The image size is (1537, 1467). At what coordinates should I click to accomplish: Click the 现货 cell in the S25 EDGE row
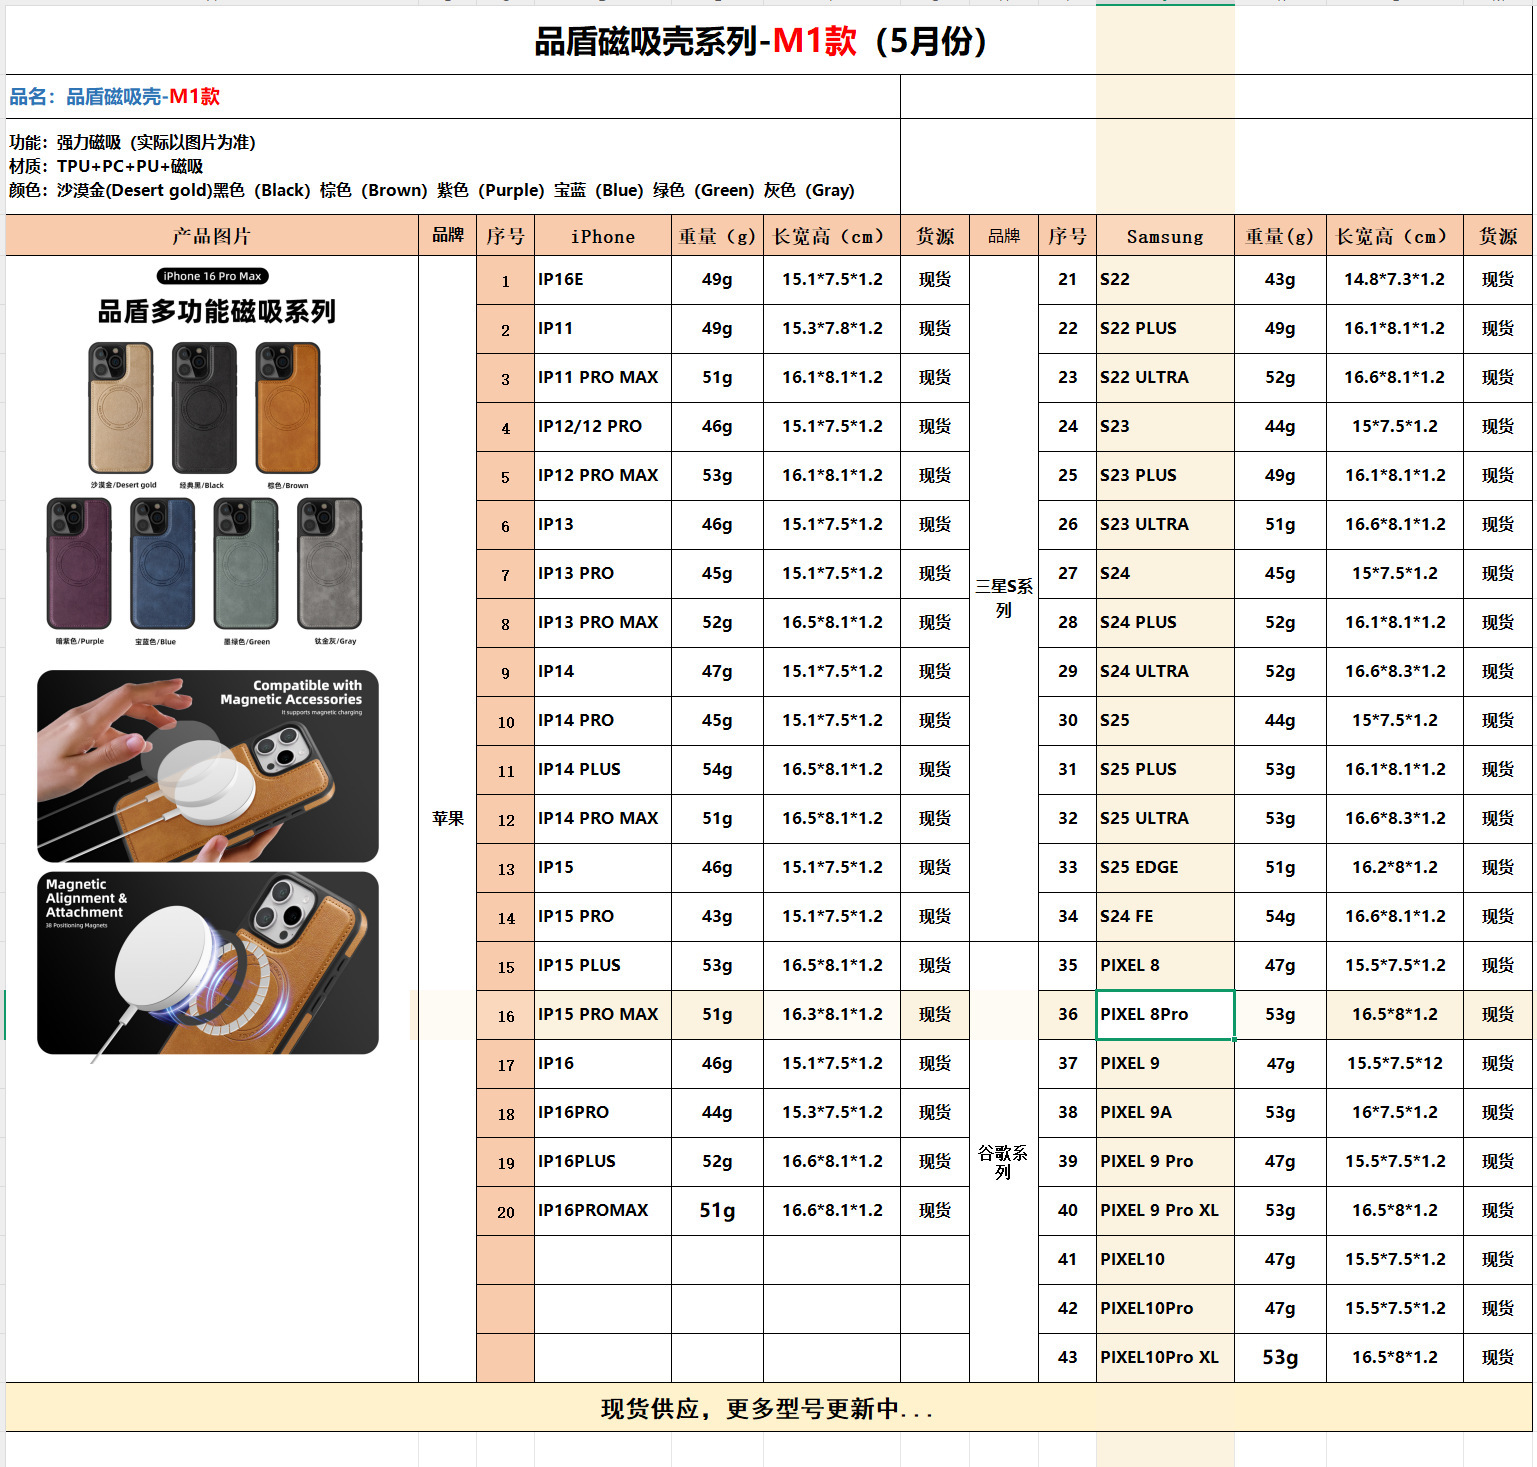(x=1498, y=868)
